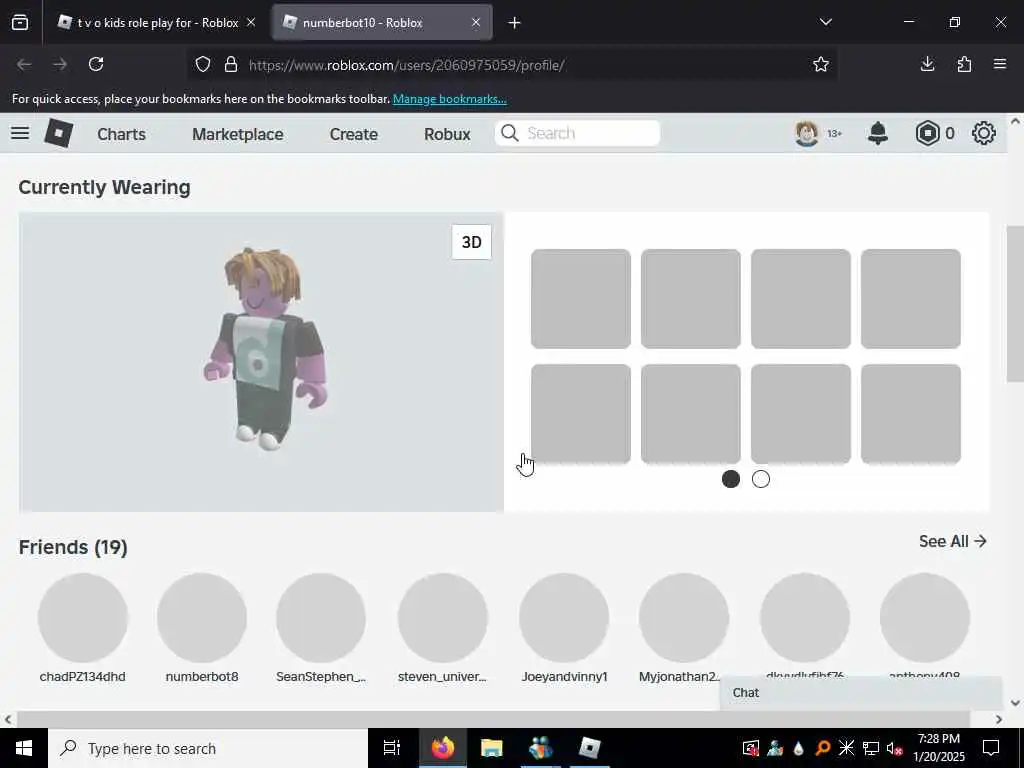1024x768 pixels.
Task: Click the Roblox search field
Action: tap(577, 133)
